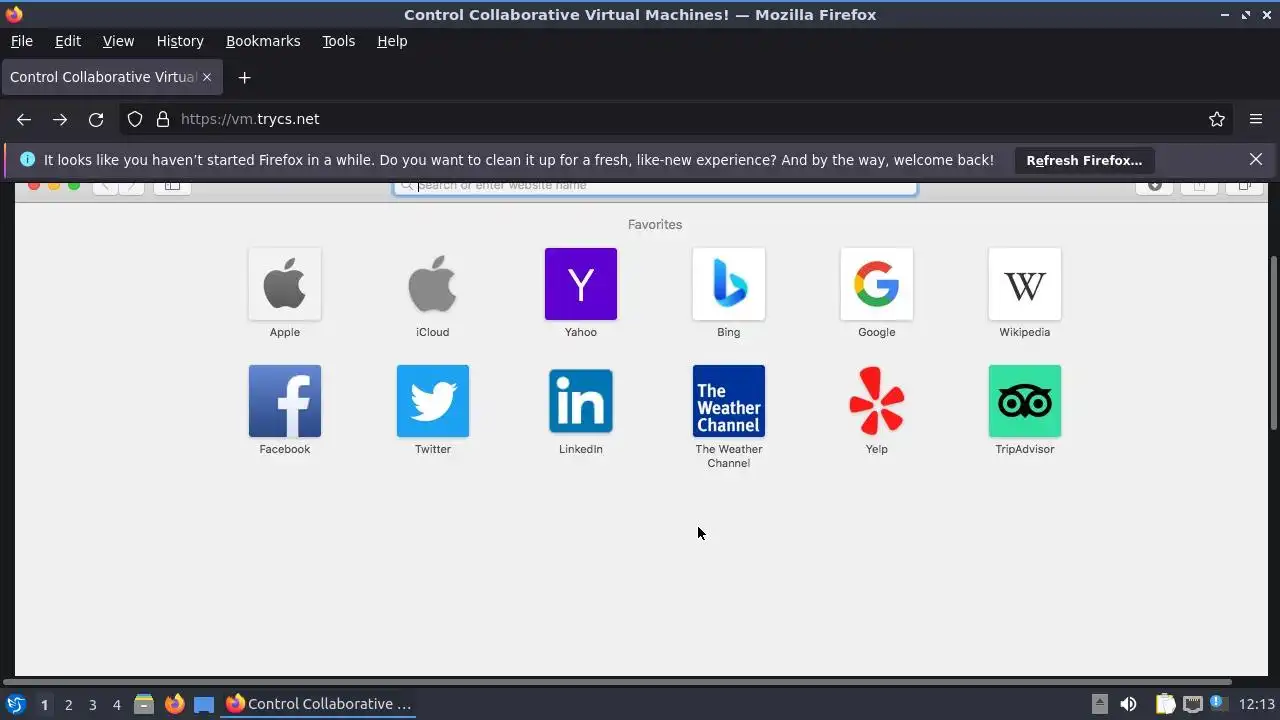Screen dimensions: 1280x720
Task: Open the volume control in tray
Action: [1128, 704]
